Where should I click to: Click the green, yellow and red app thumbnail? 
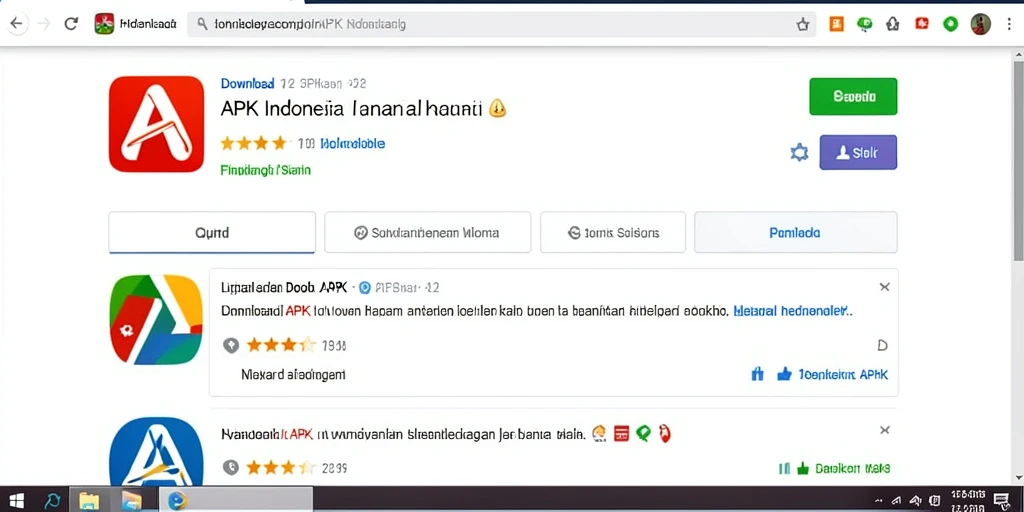[156, 319]
